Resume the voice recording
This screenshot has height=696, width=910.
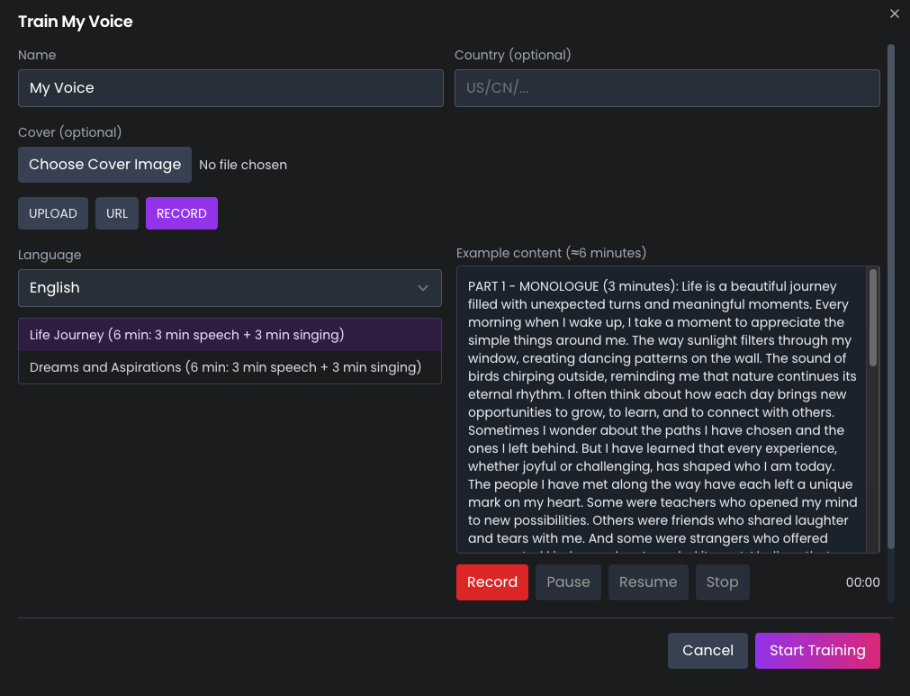click(x=648, y=582)
